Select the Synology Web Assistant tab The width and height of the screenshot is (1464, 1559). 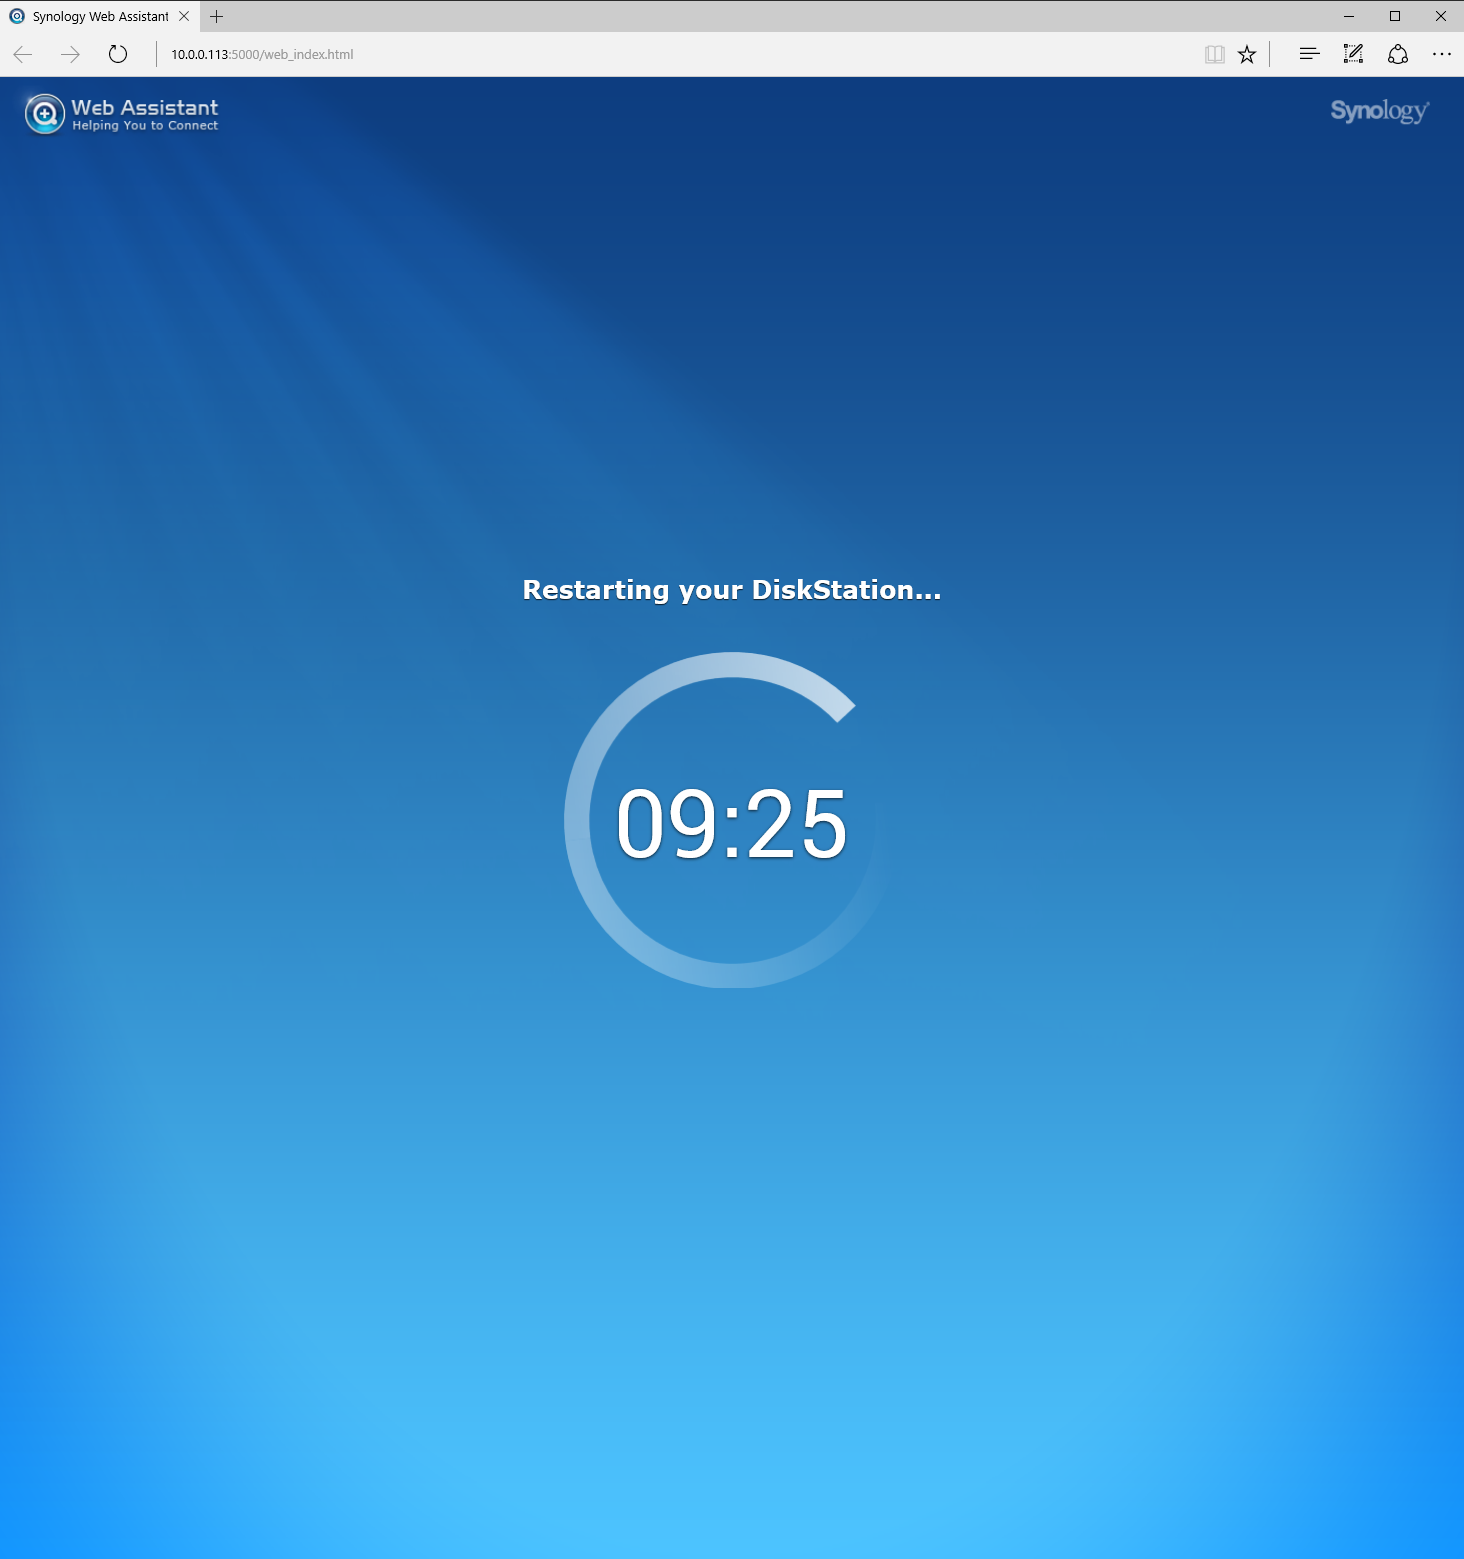(x=100, y=16)
